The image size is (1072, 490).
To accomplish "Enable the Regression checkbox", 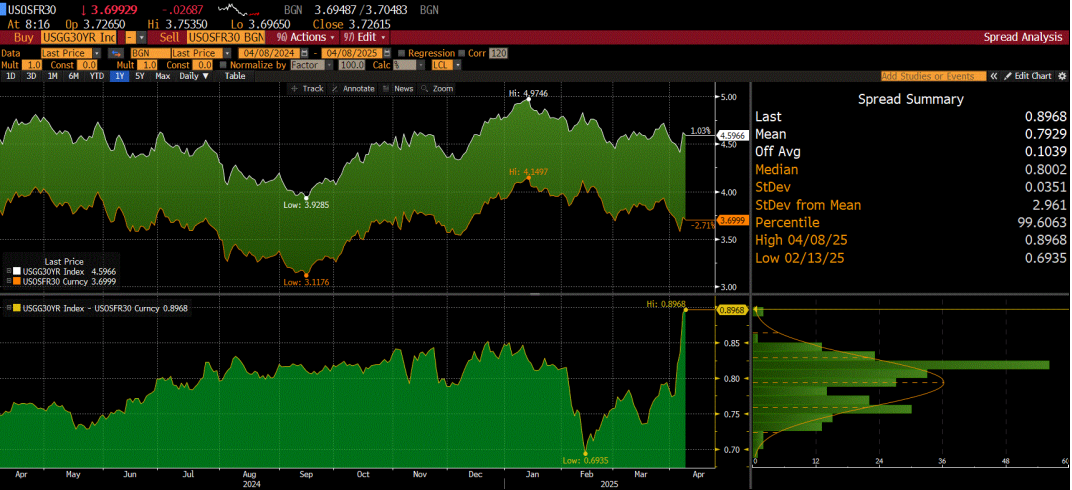I will click(x=402, y=52).
